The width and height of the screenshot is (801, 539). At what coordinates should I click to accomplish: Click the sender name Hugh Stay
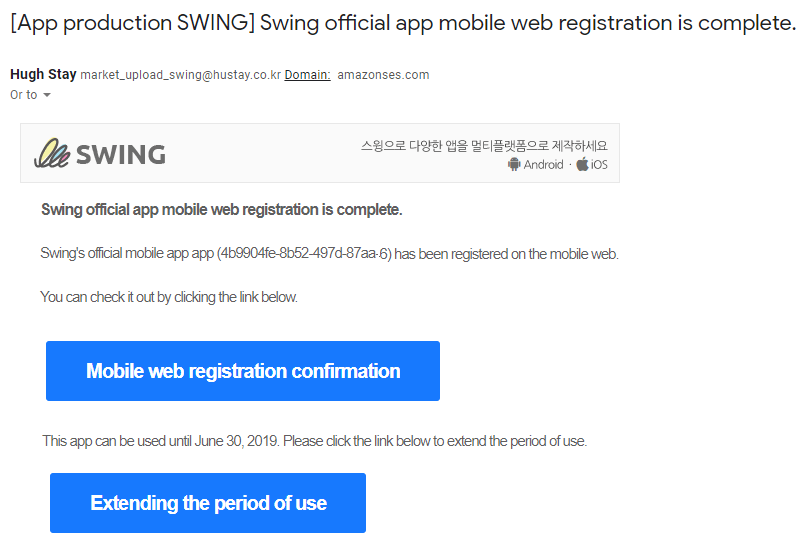[42, 75]
